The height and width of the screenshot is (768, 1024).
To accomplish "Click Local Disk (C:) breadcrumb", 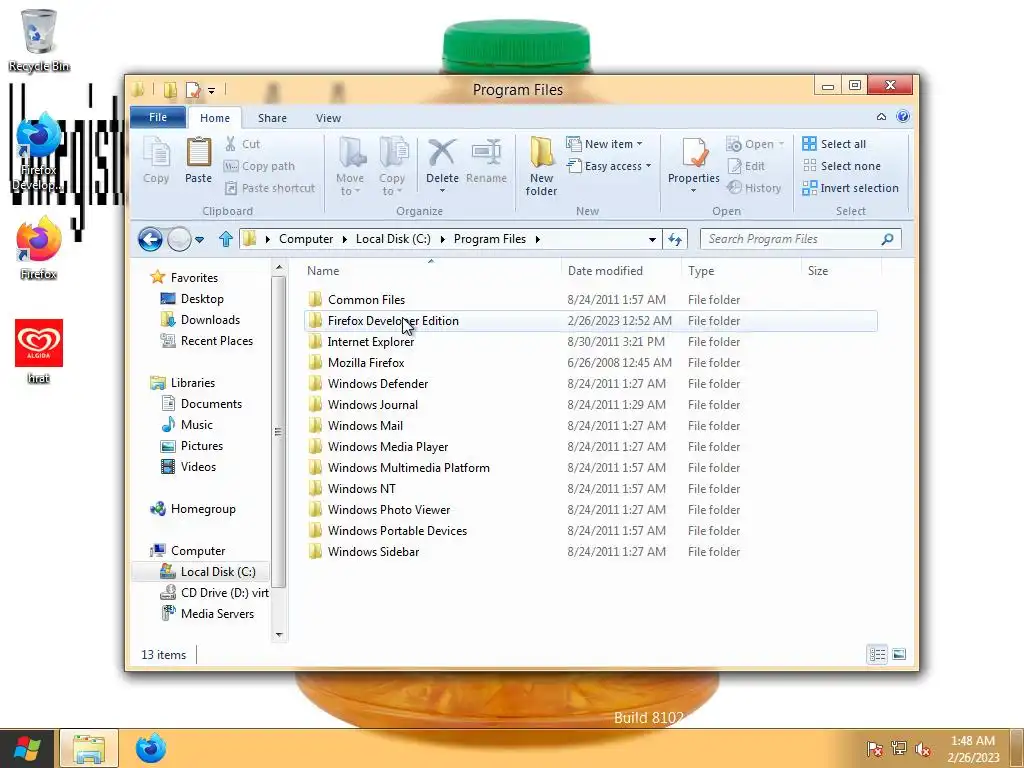I will click(x=393, y=239).
